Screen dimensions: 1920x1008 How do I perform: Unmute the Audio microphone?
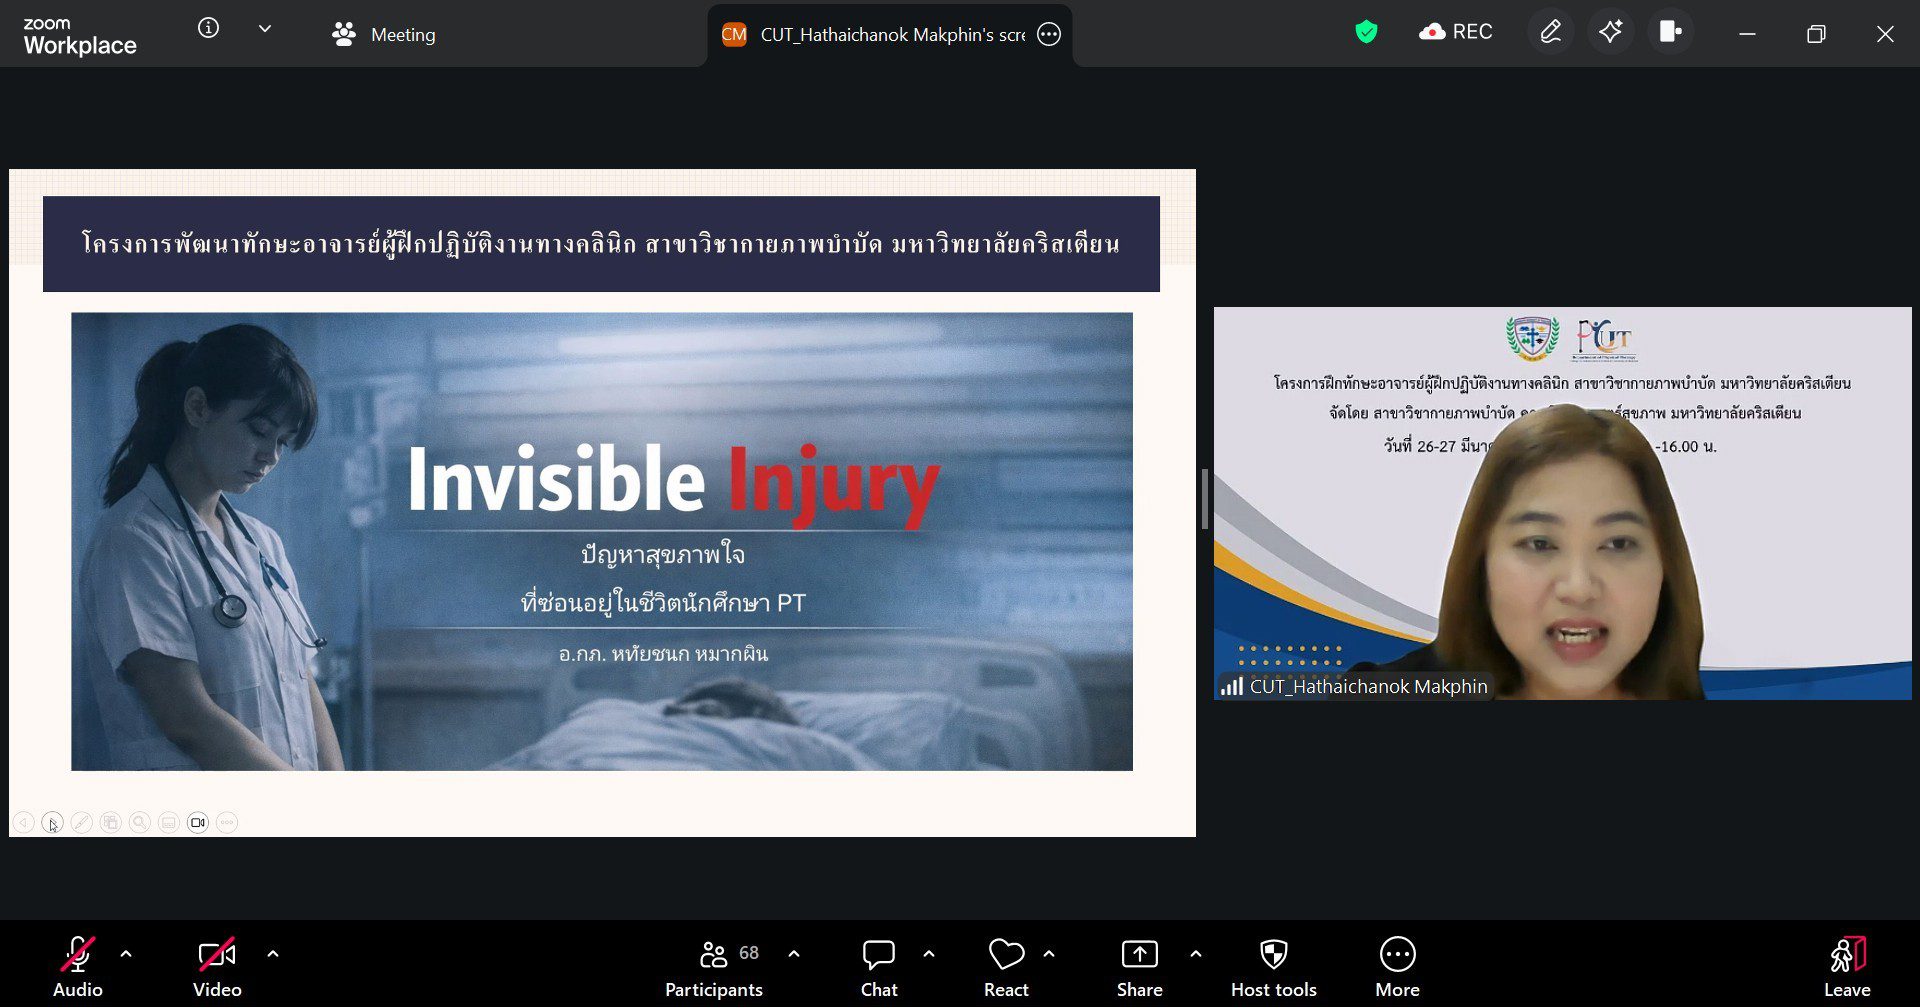pos(77,967)
